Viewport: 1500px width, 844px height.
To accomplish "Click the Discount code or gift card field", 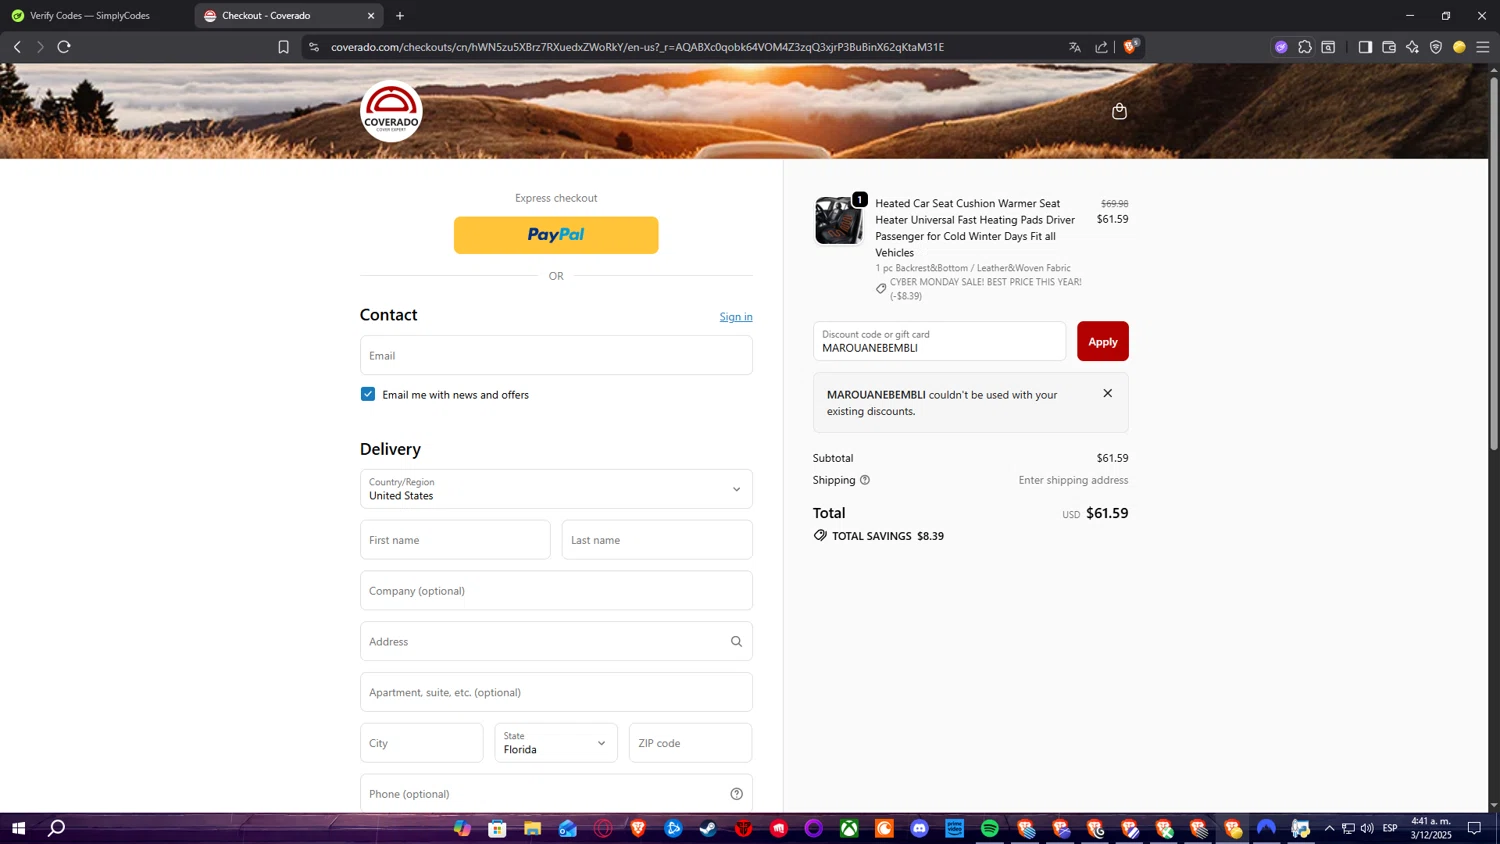I will [939, 341].
